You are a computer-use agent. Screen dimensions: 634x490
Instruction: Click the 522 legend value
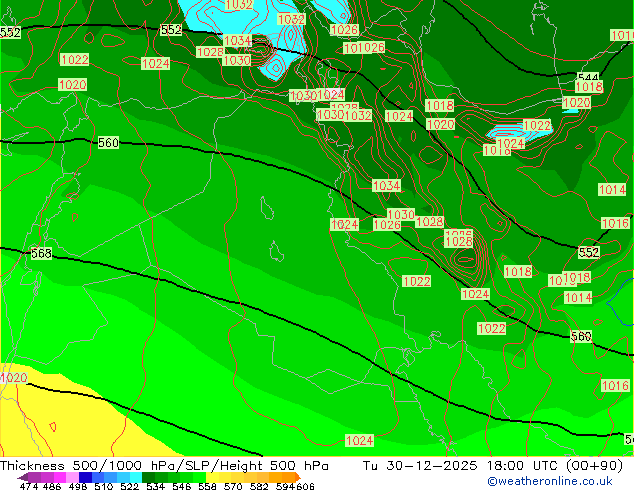[129, 486]
